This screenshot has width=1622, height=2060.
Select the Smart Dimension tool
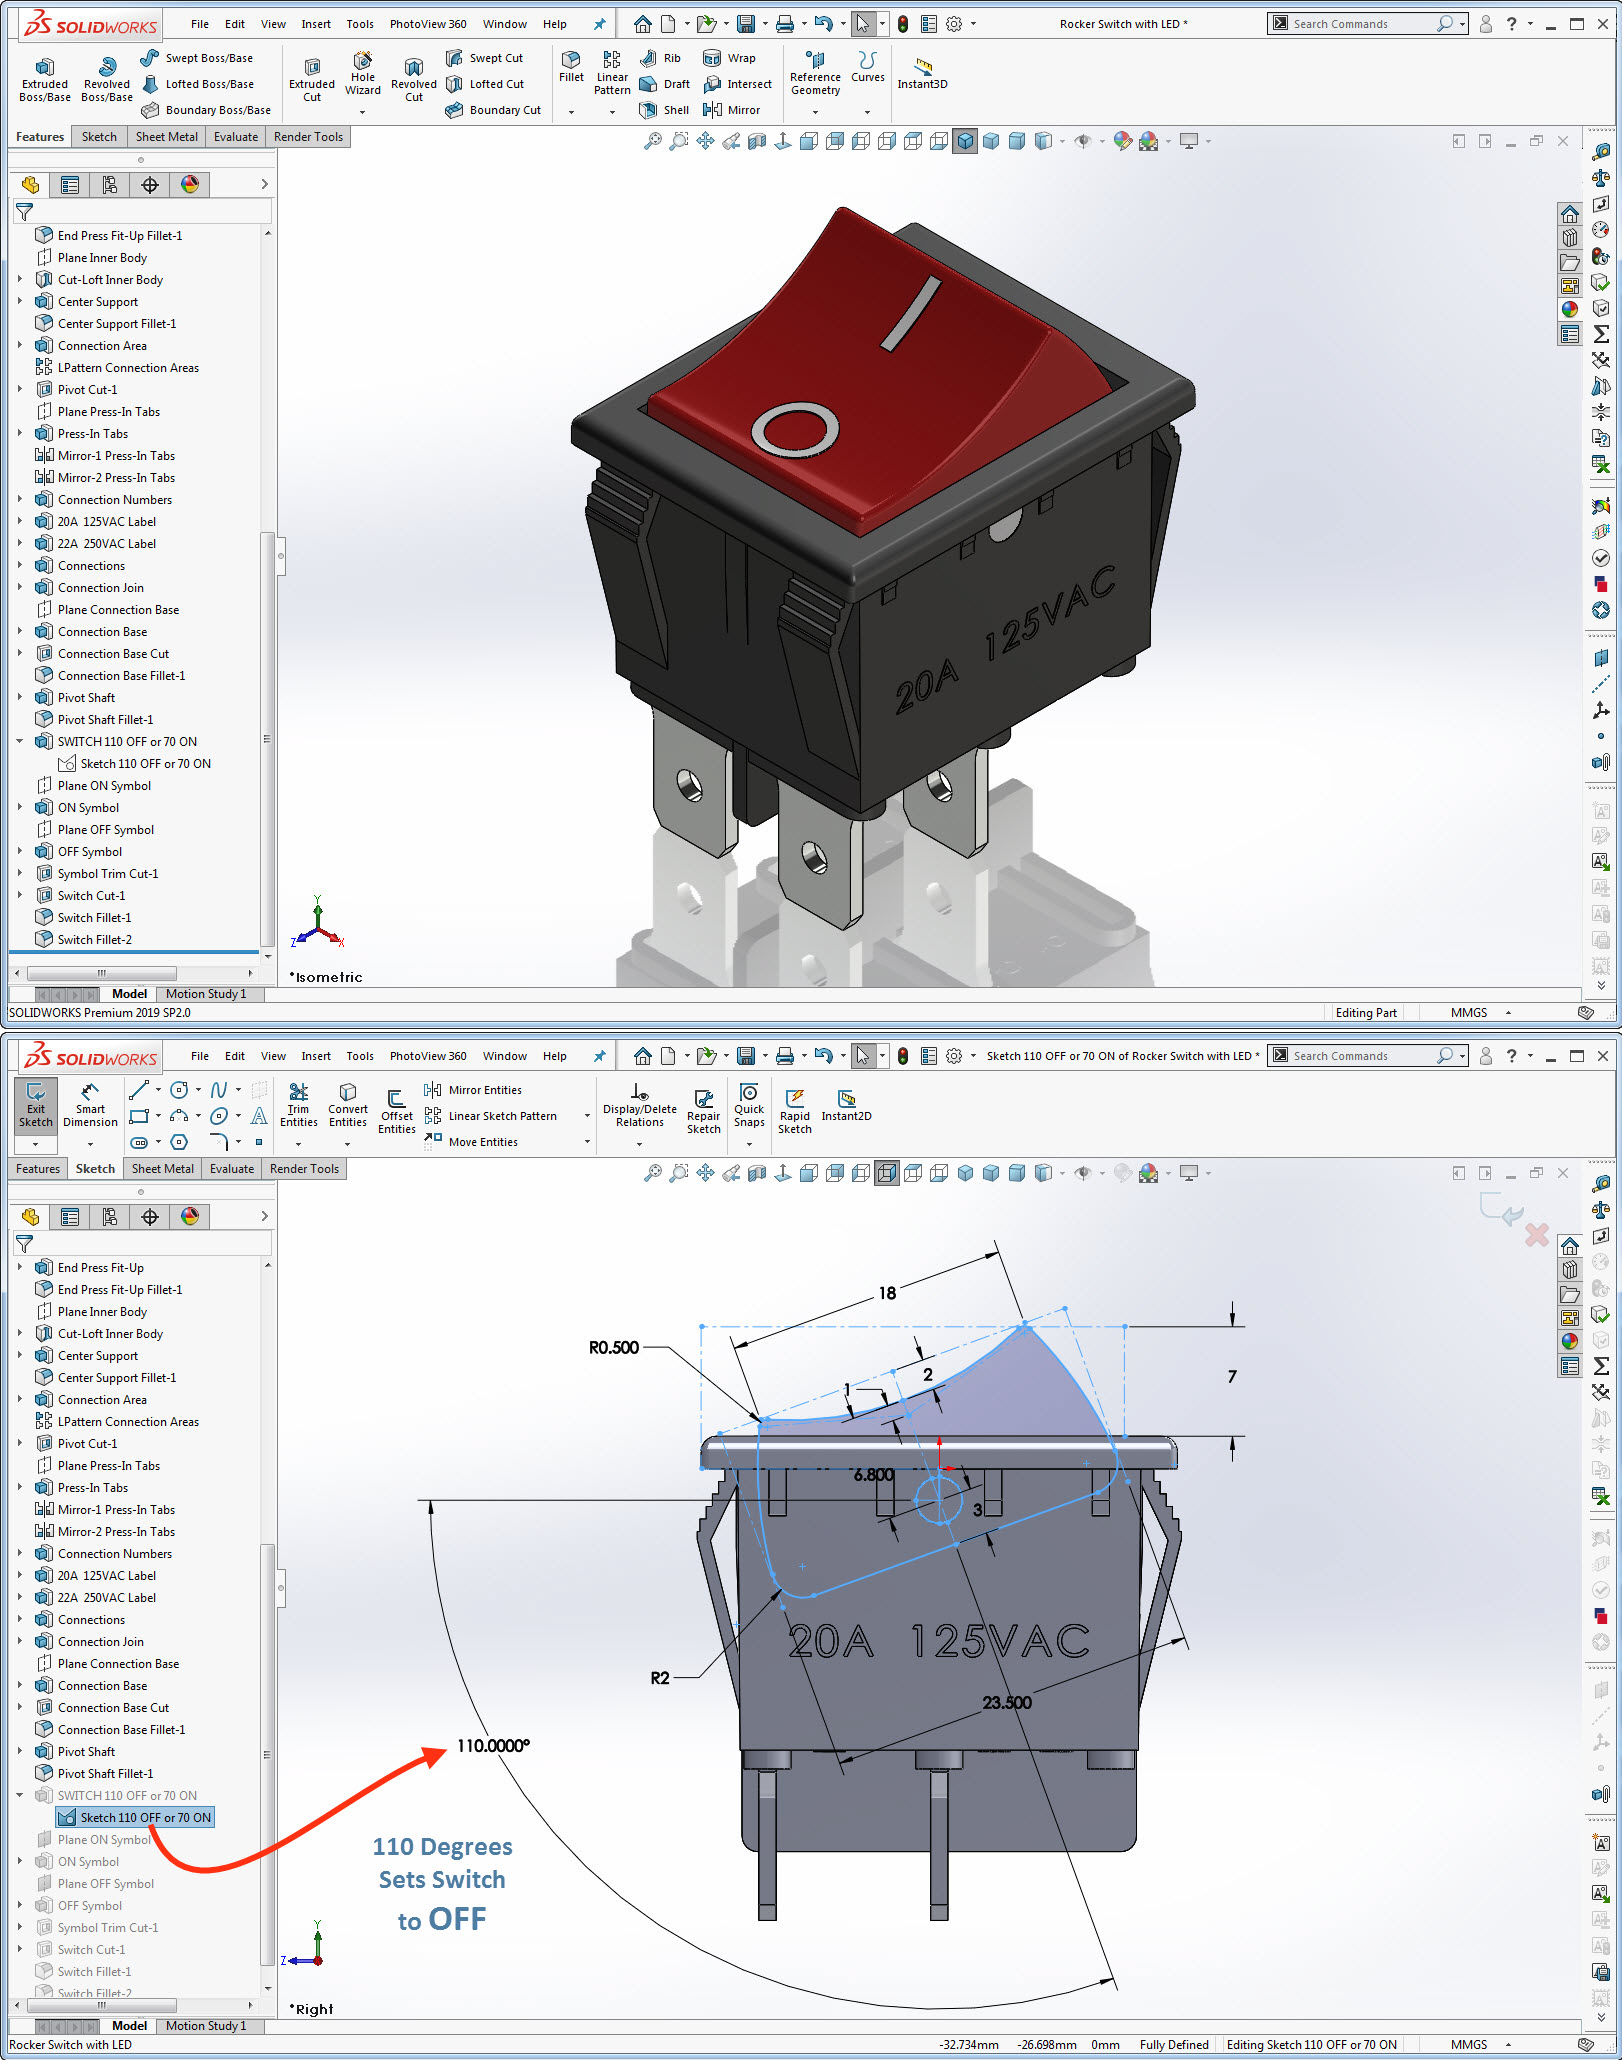[90, 1107]
